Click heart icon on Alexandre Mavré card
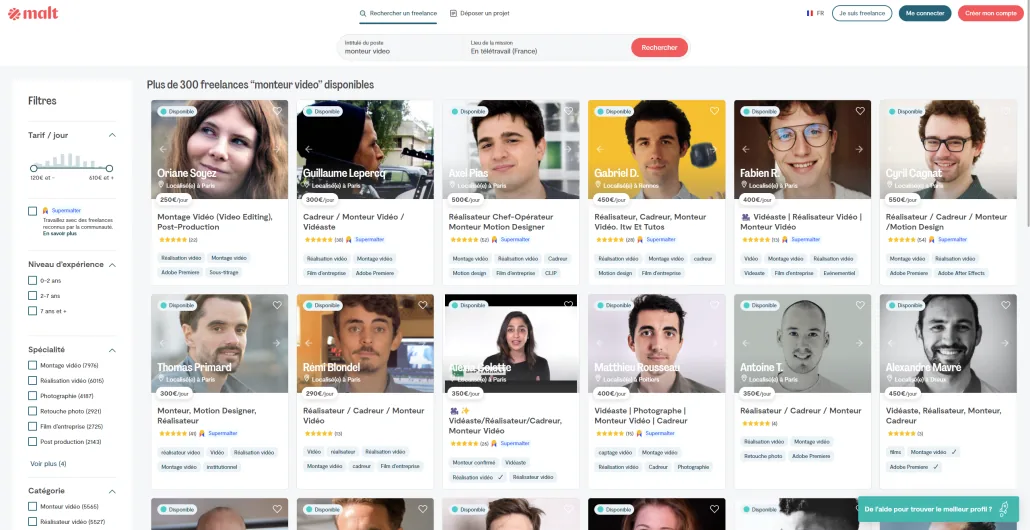Viewport: 1030px width, 530px height. [x=1006, y=305]
